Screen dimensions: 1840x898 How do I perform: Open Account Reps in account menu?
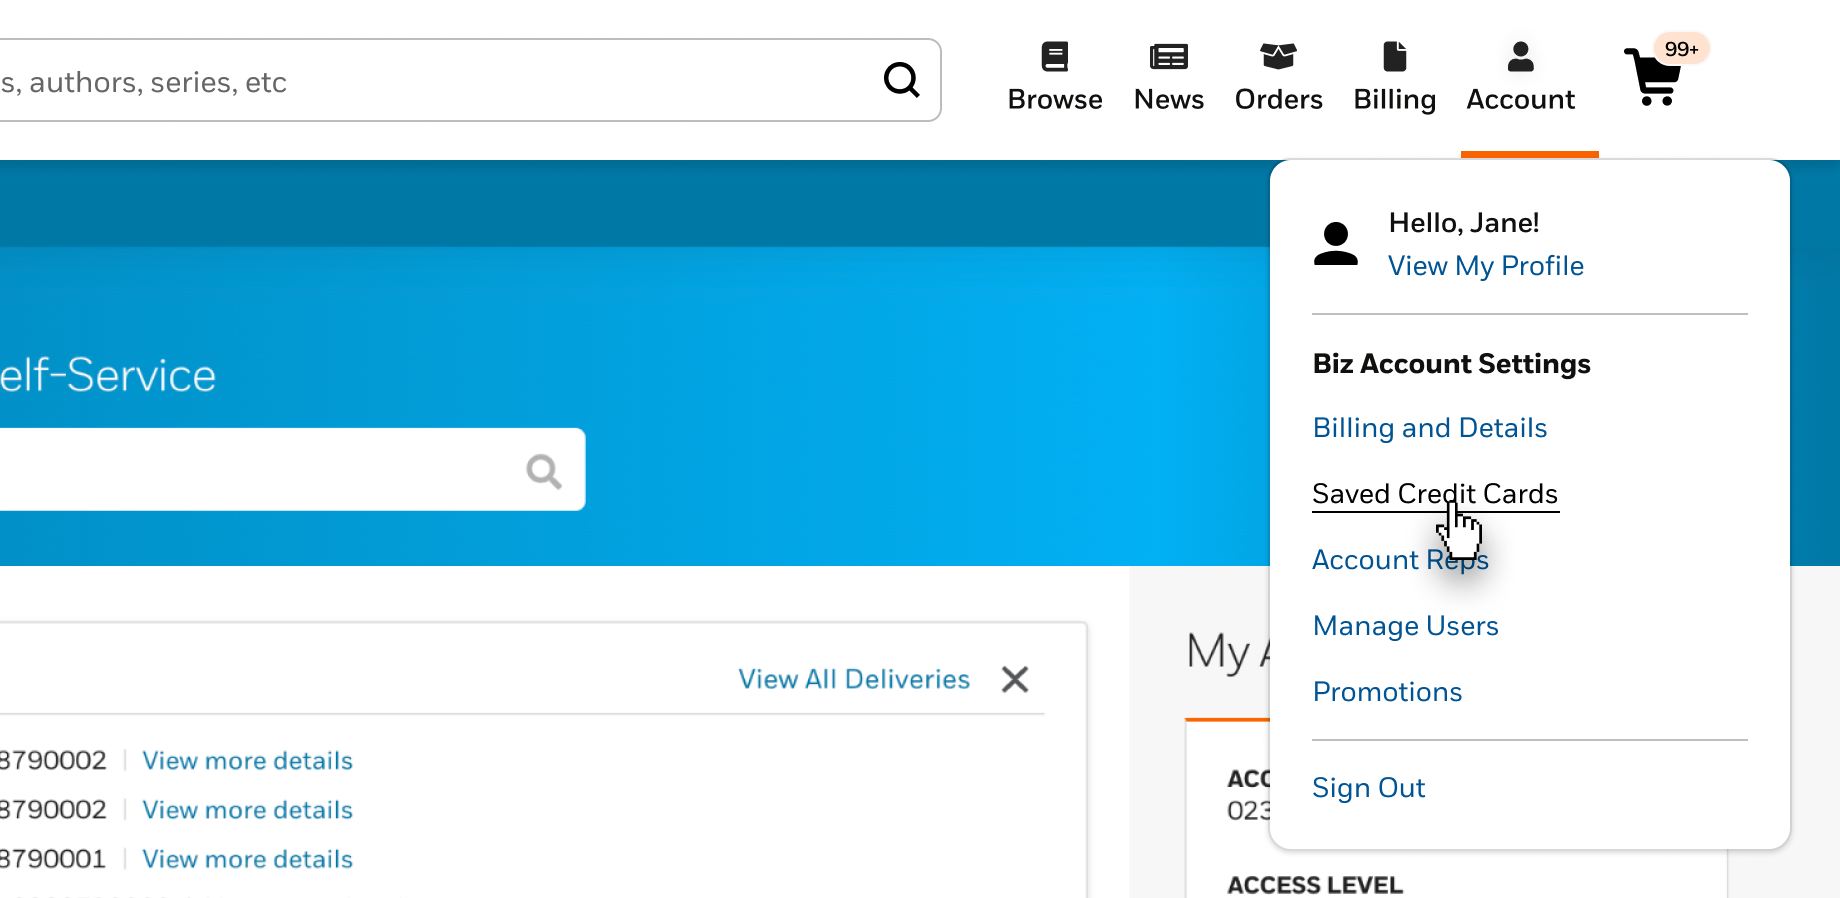point(1399,560)
